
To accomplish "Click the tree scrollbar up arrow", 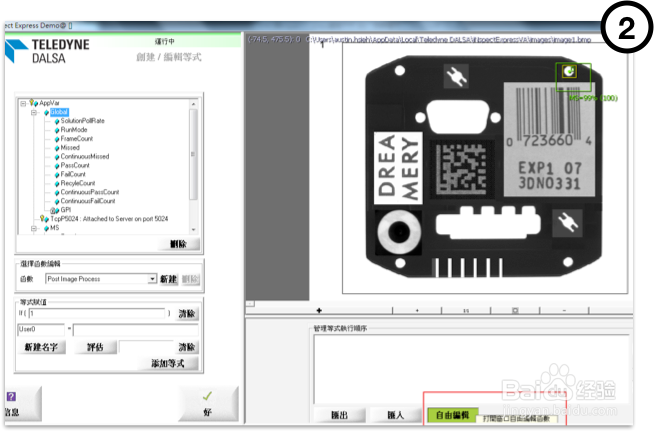I will pos(193,103).
